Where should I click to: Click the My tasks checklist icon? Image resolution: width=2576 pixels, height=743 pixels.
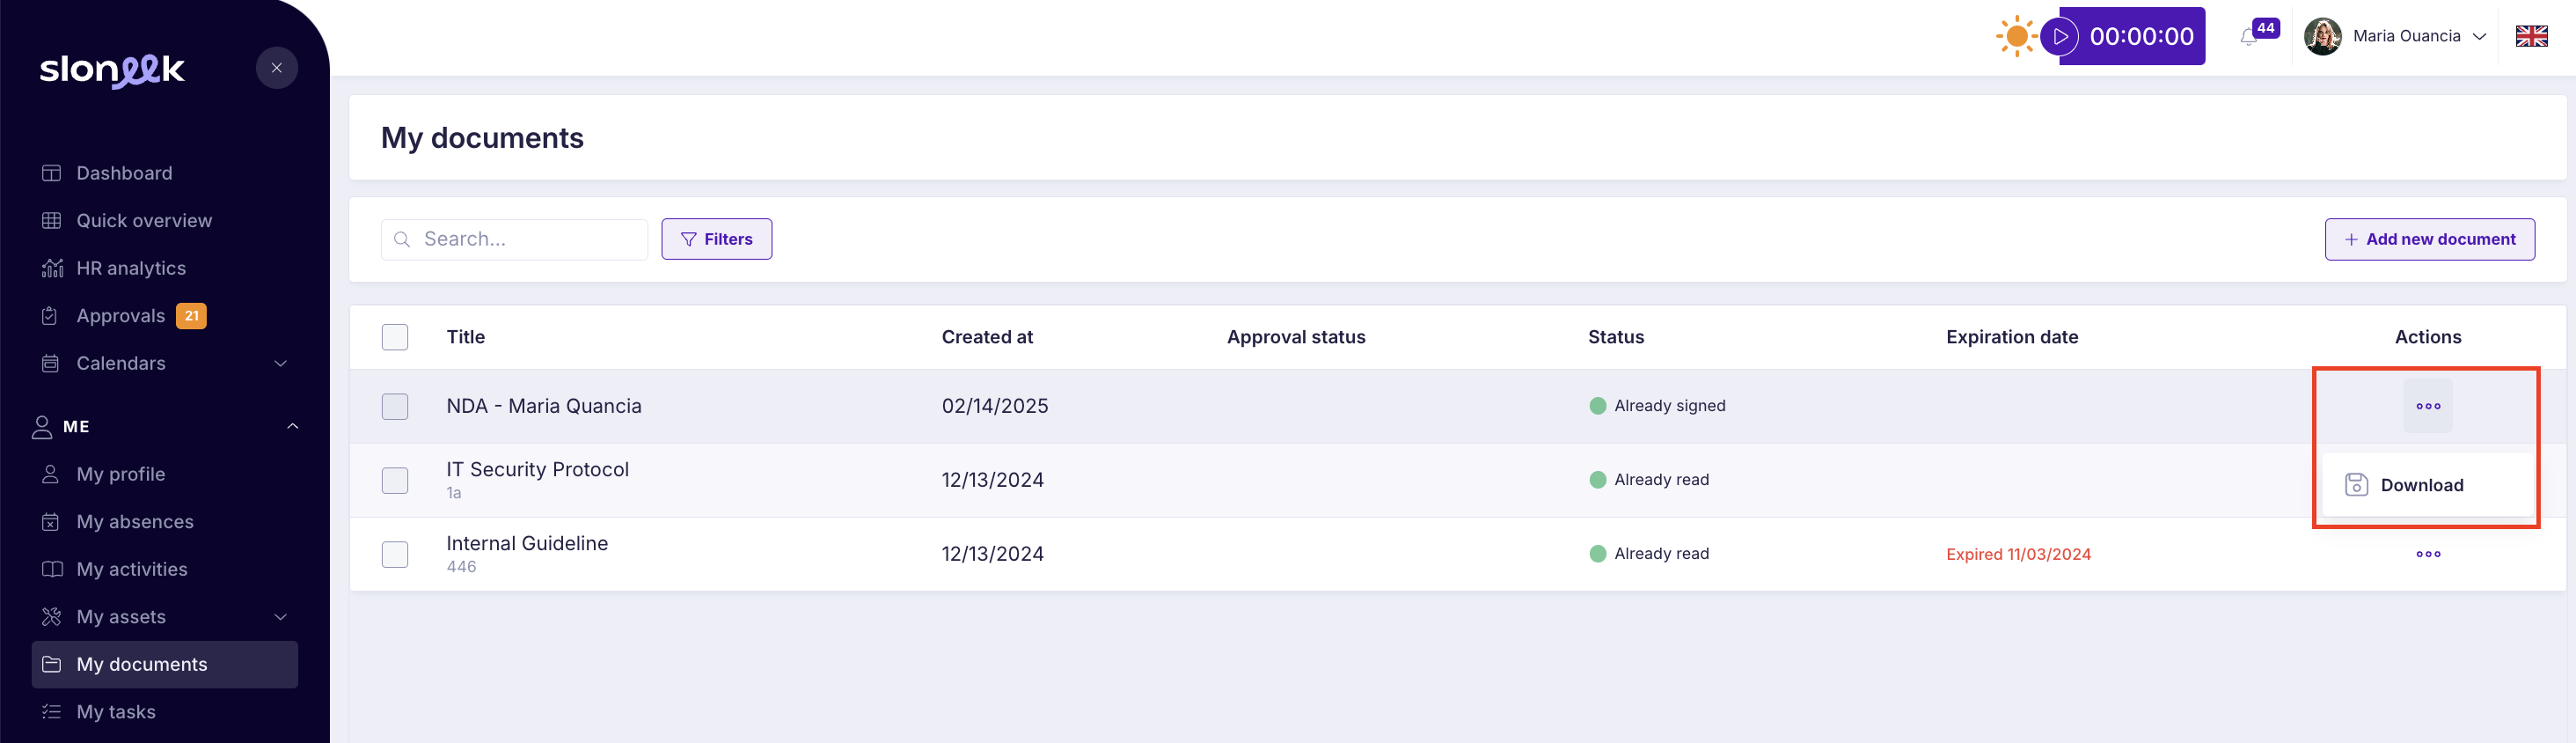[51, 712]
